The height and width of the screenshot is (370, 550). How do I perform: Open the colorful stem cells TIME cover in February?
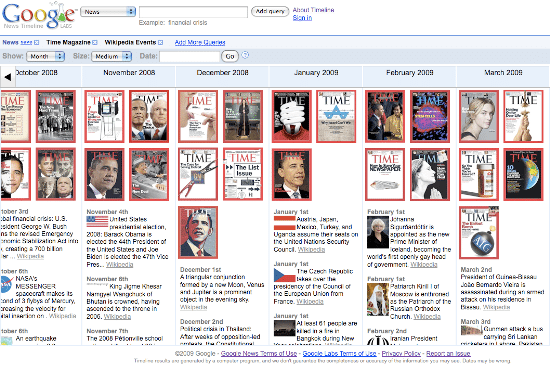pyautogui.click(x=430, y=116)
